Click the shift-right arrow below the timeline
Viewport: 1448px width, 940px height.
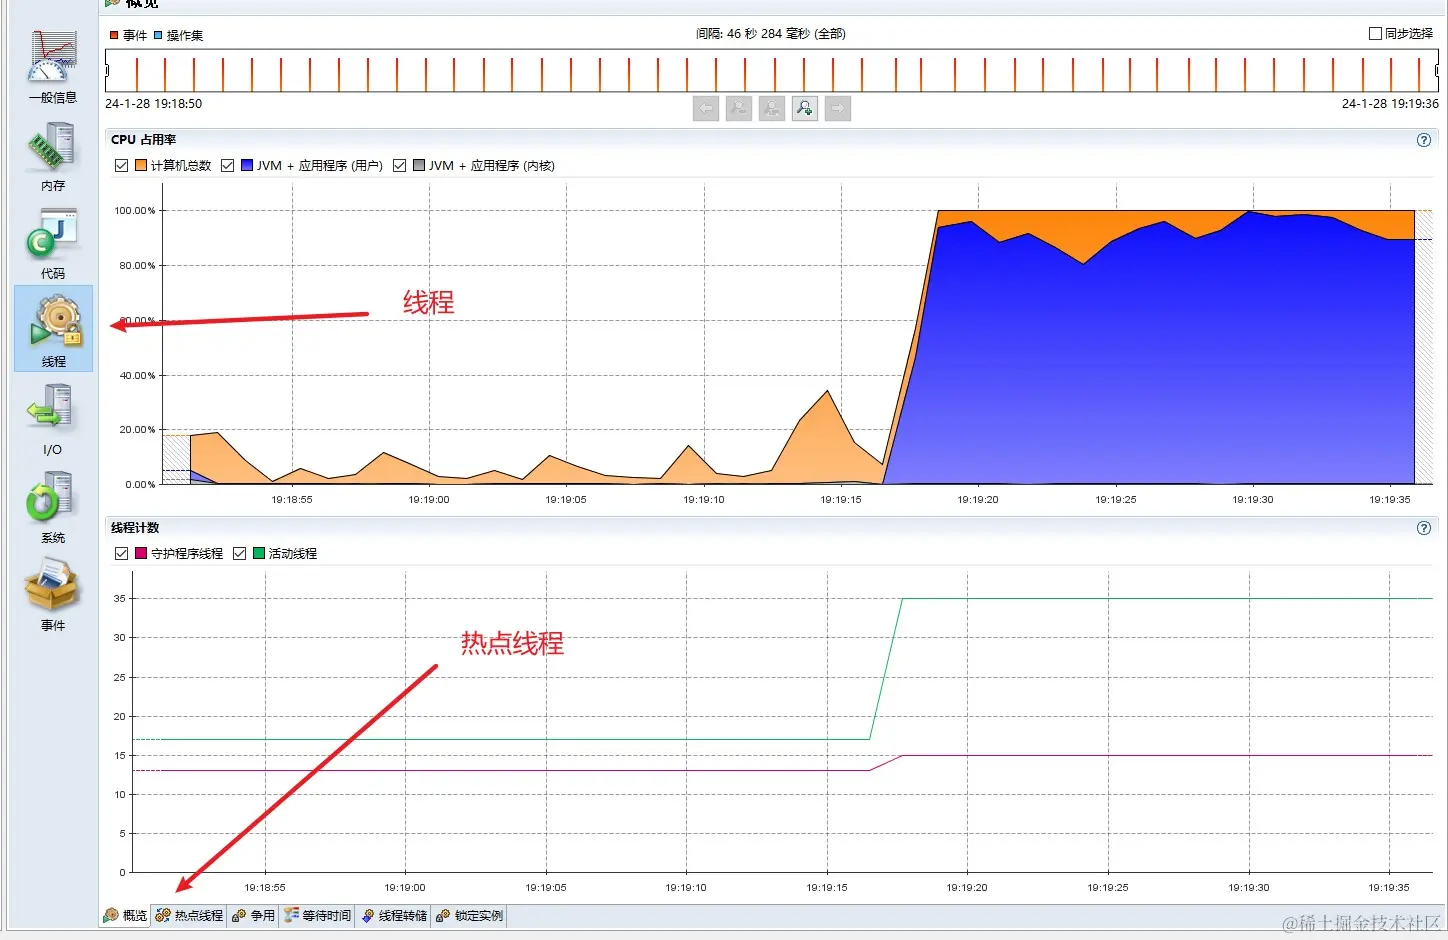click(838, 108)
